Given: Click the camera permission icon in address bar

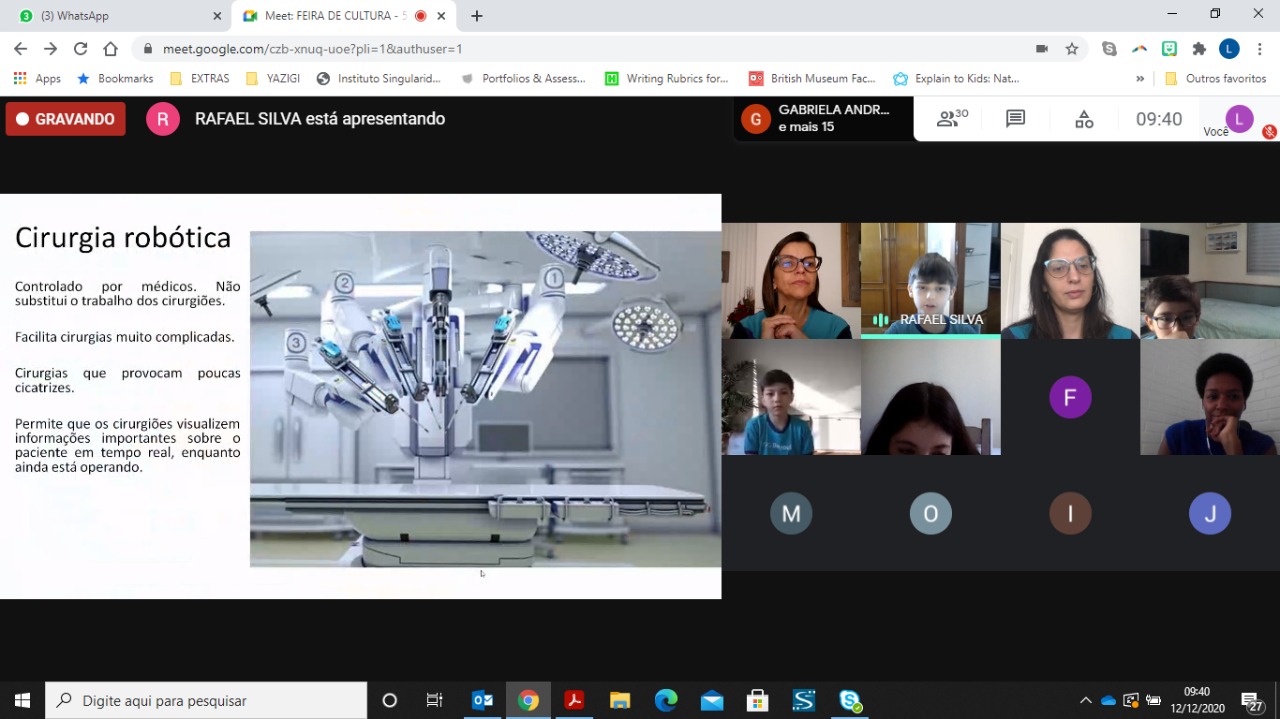Looking at the screenshot, I should pyautogui.click(x=1041, y=48).
